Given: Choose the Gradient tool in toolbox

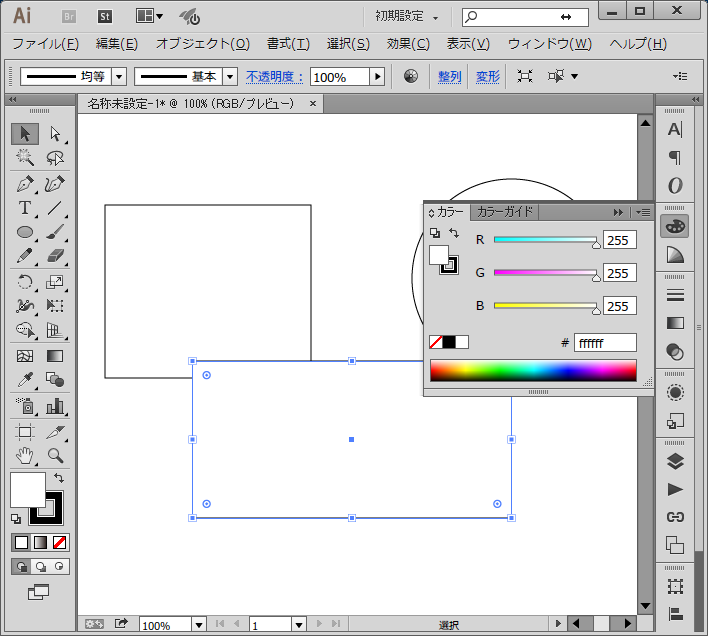Looking at the screenshot, I should (55, 356).
